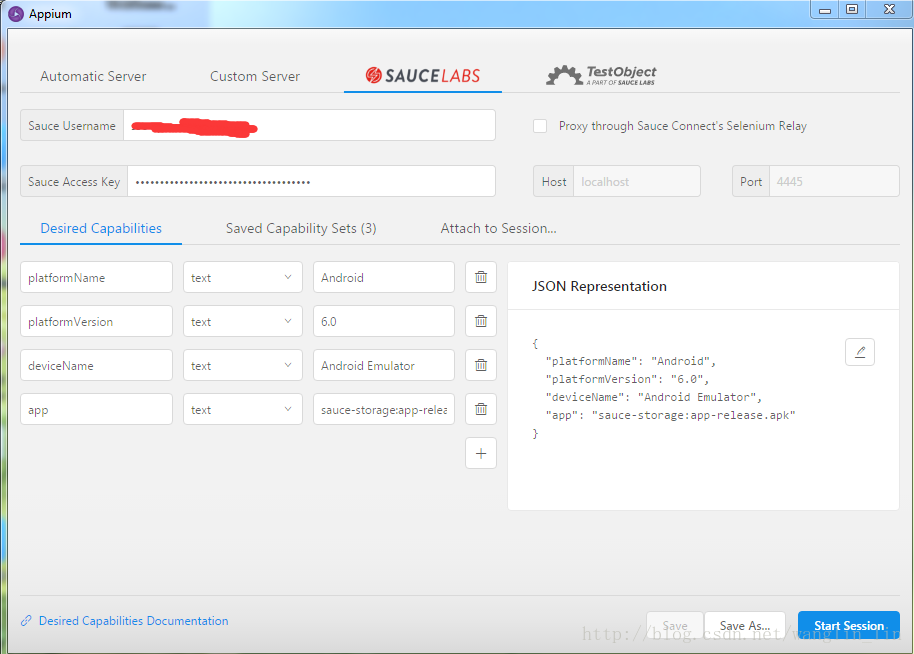Image resolution: width=914 pixels, height=654 pixels.
Task: Add a new capability with plus icon
Action: coord(481,453)
